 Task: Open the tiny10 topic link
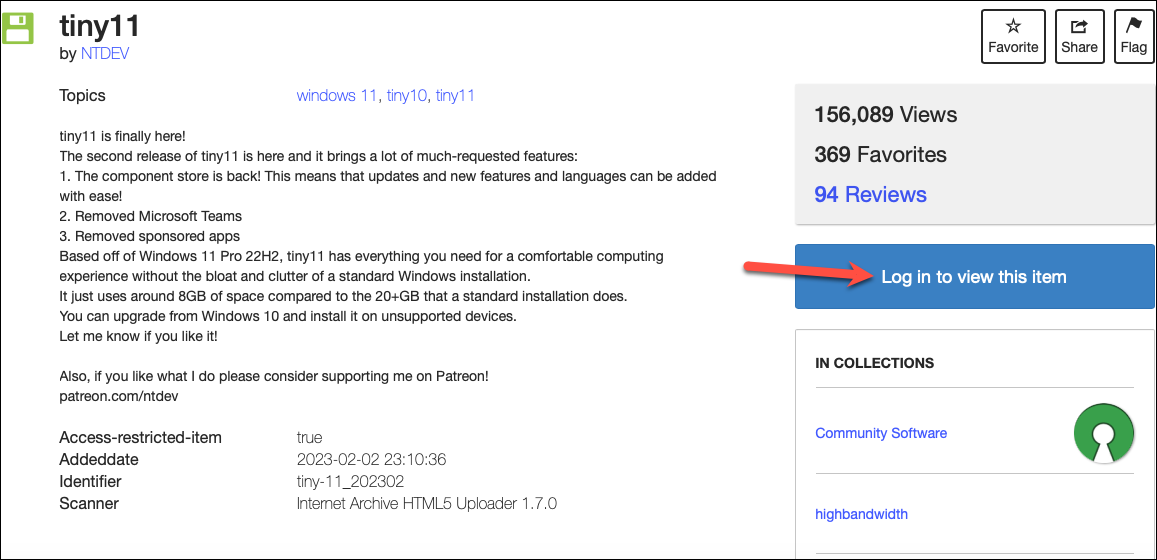(x=407, y=96)
